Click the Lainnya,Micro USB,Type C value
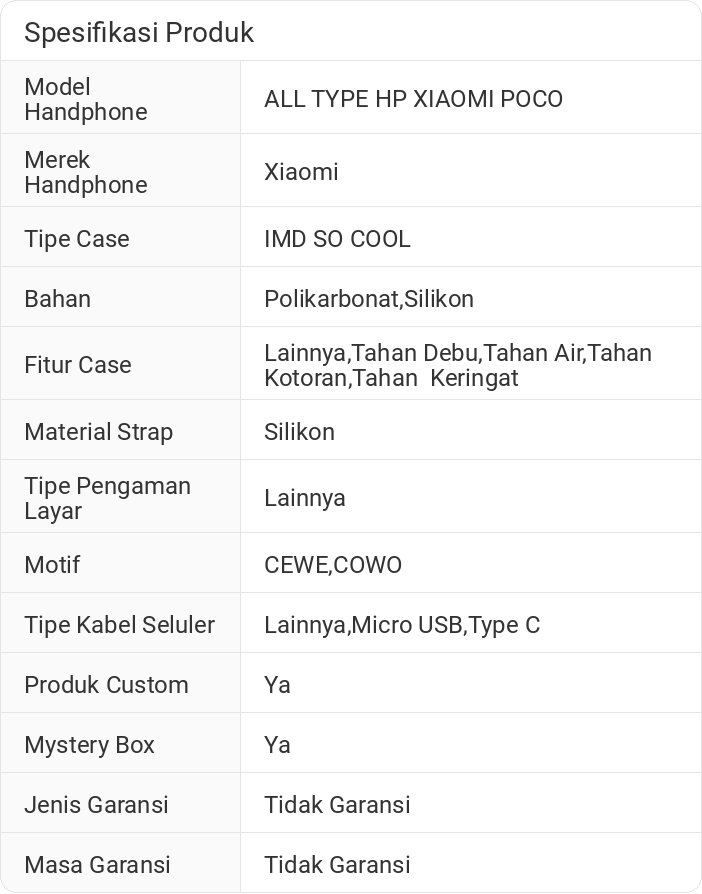The height and width of the screenshot is (894, 702). 402,625
